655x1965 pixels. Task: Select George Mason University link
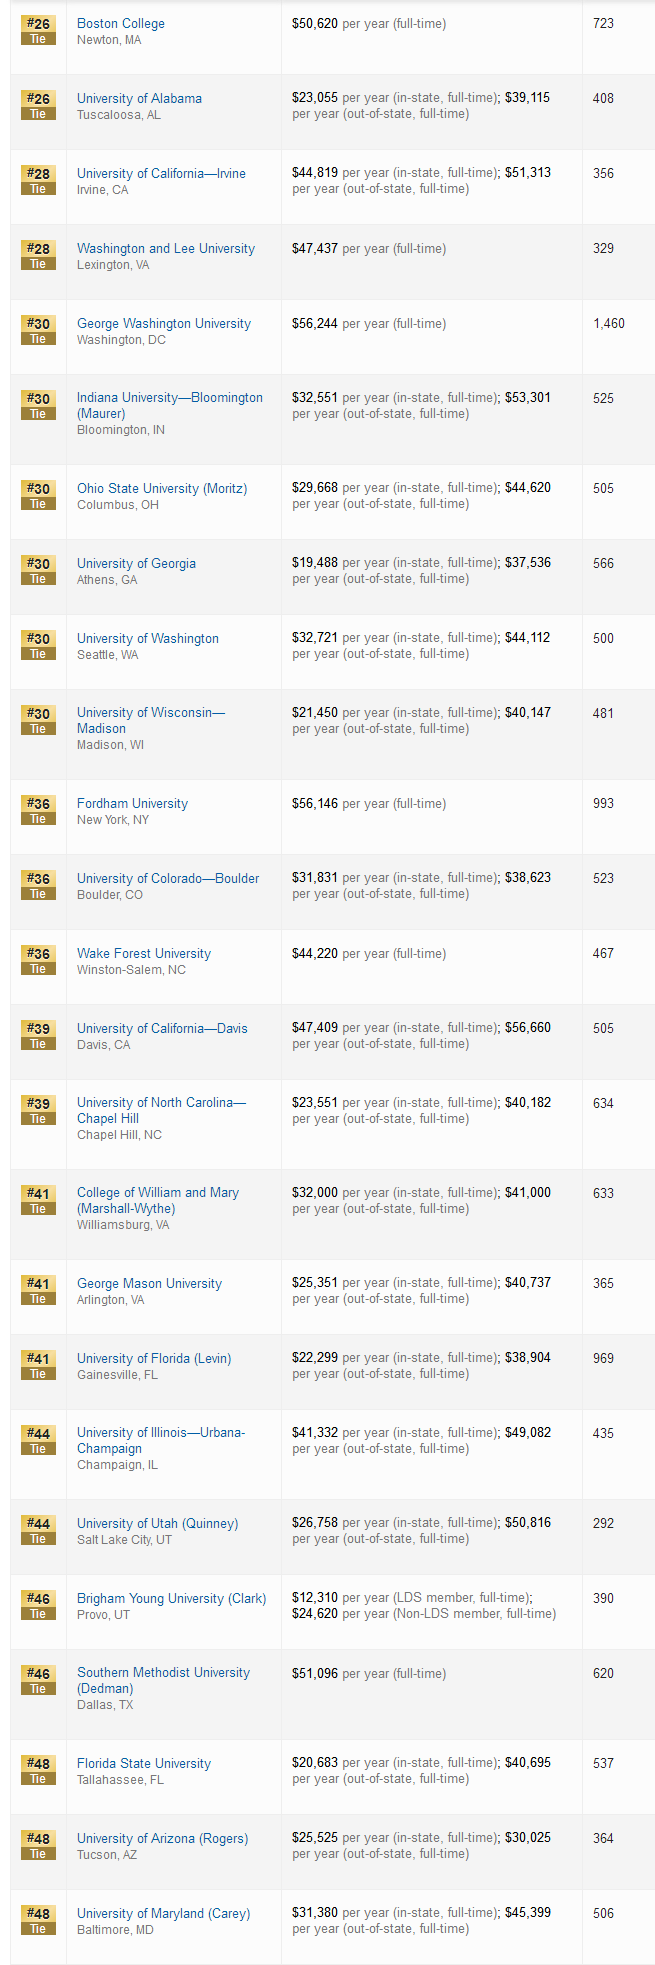pos(149,1283)
